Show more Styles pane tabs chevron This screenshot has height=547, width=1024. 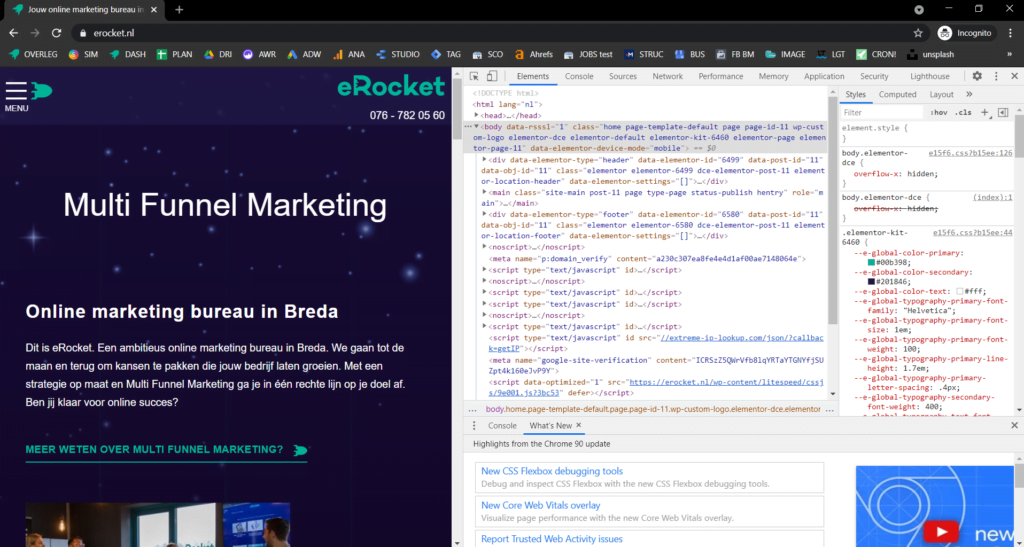(x=969, y=95)
